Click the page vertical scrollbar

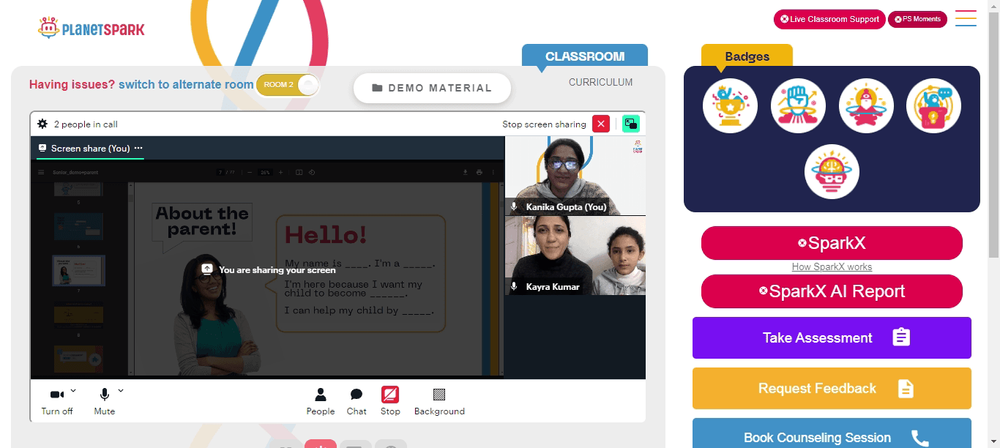[x=994, y=134]
